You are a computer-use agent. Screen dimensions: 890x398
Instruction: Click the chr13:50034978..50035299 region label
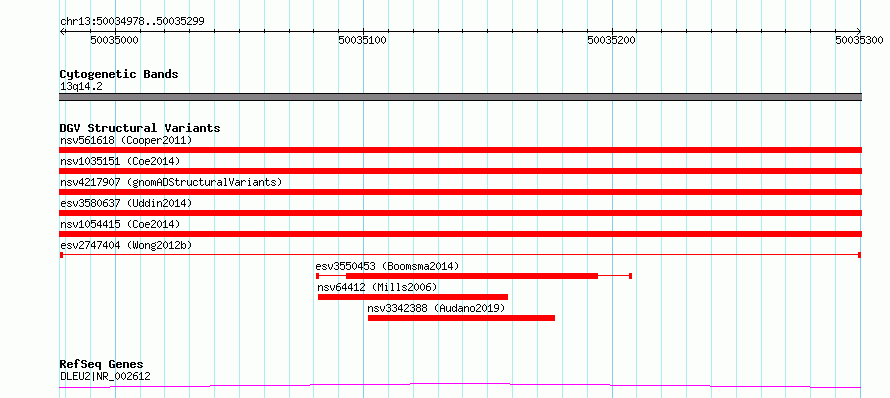(132, 22)
